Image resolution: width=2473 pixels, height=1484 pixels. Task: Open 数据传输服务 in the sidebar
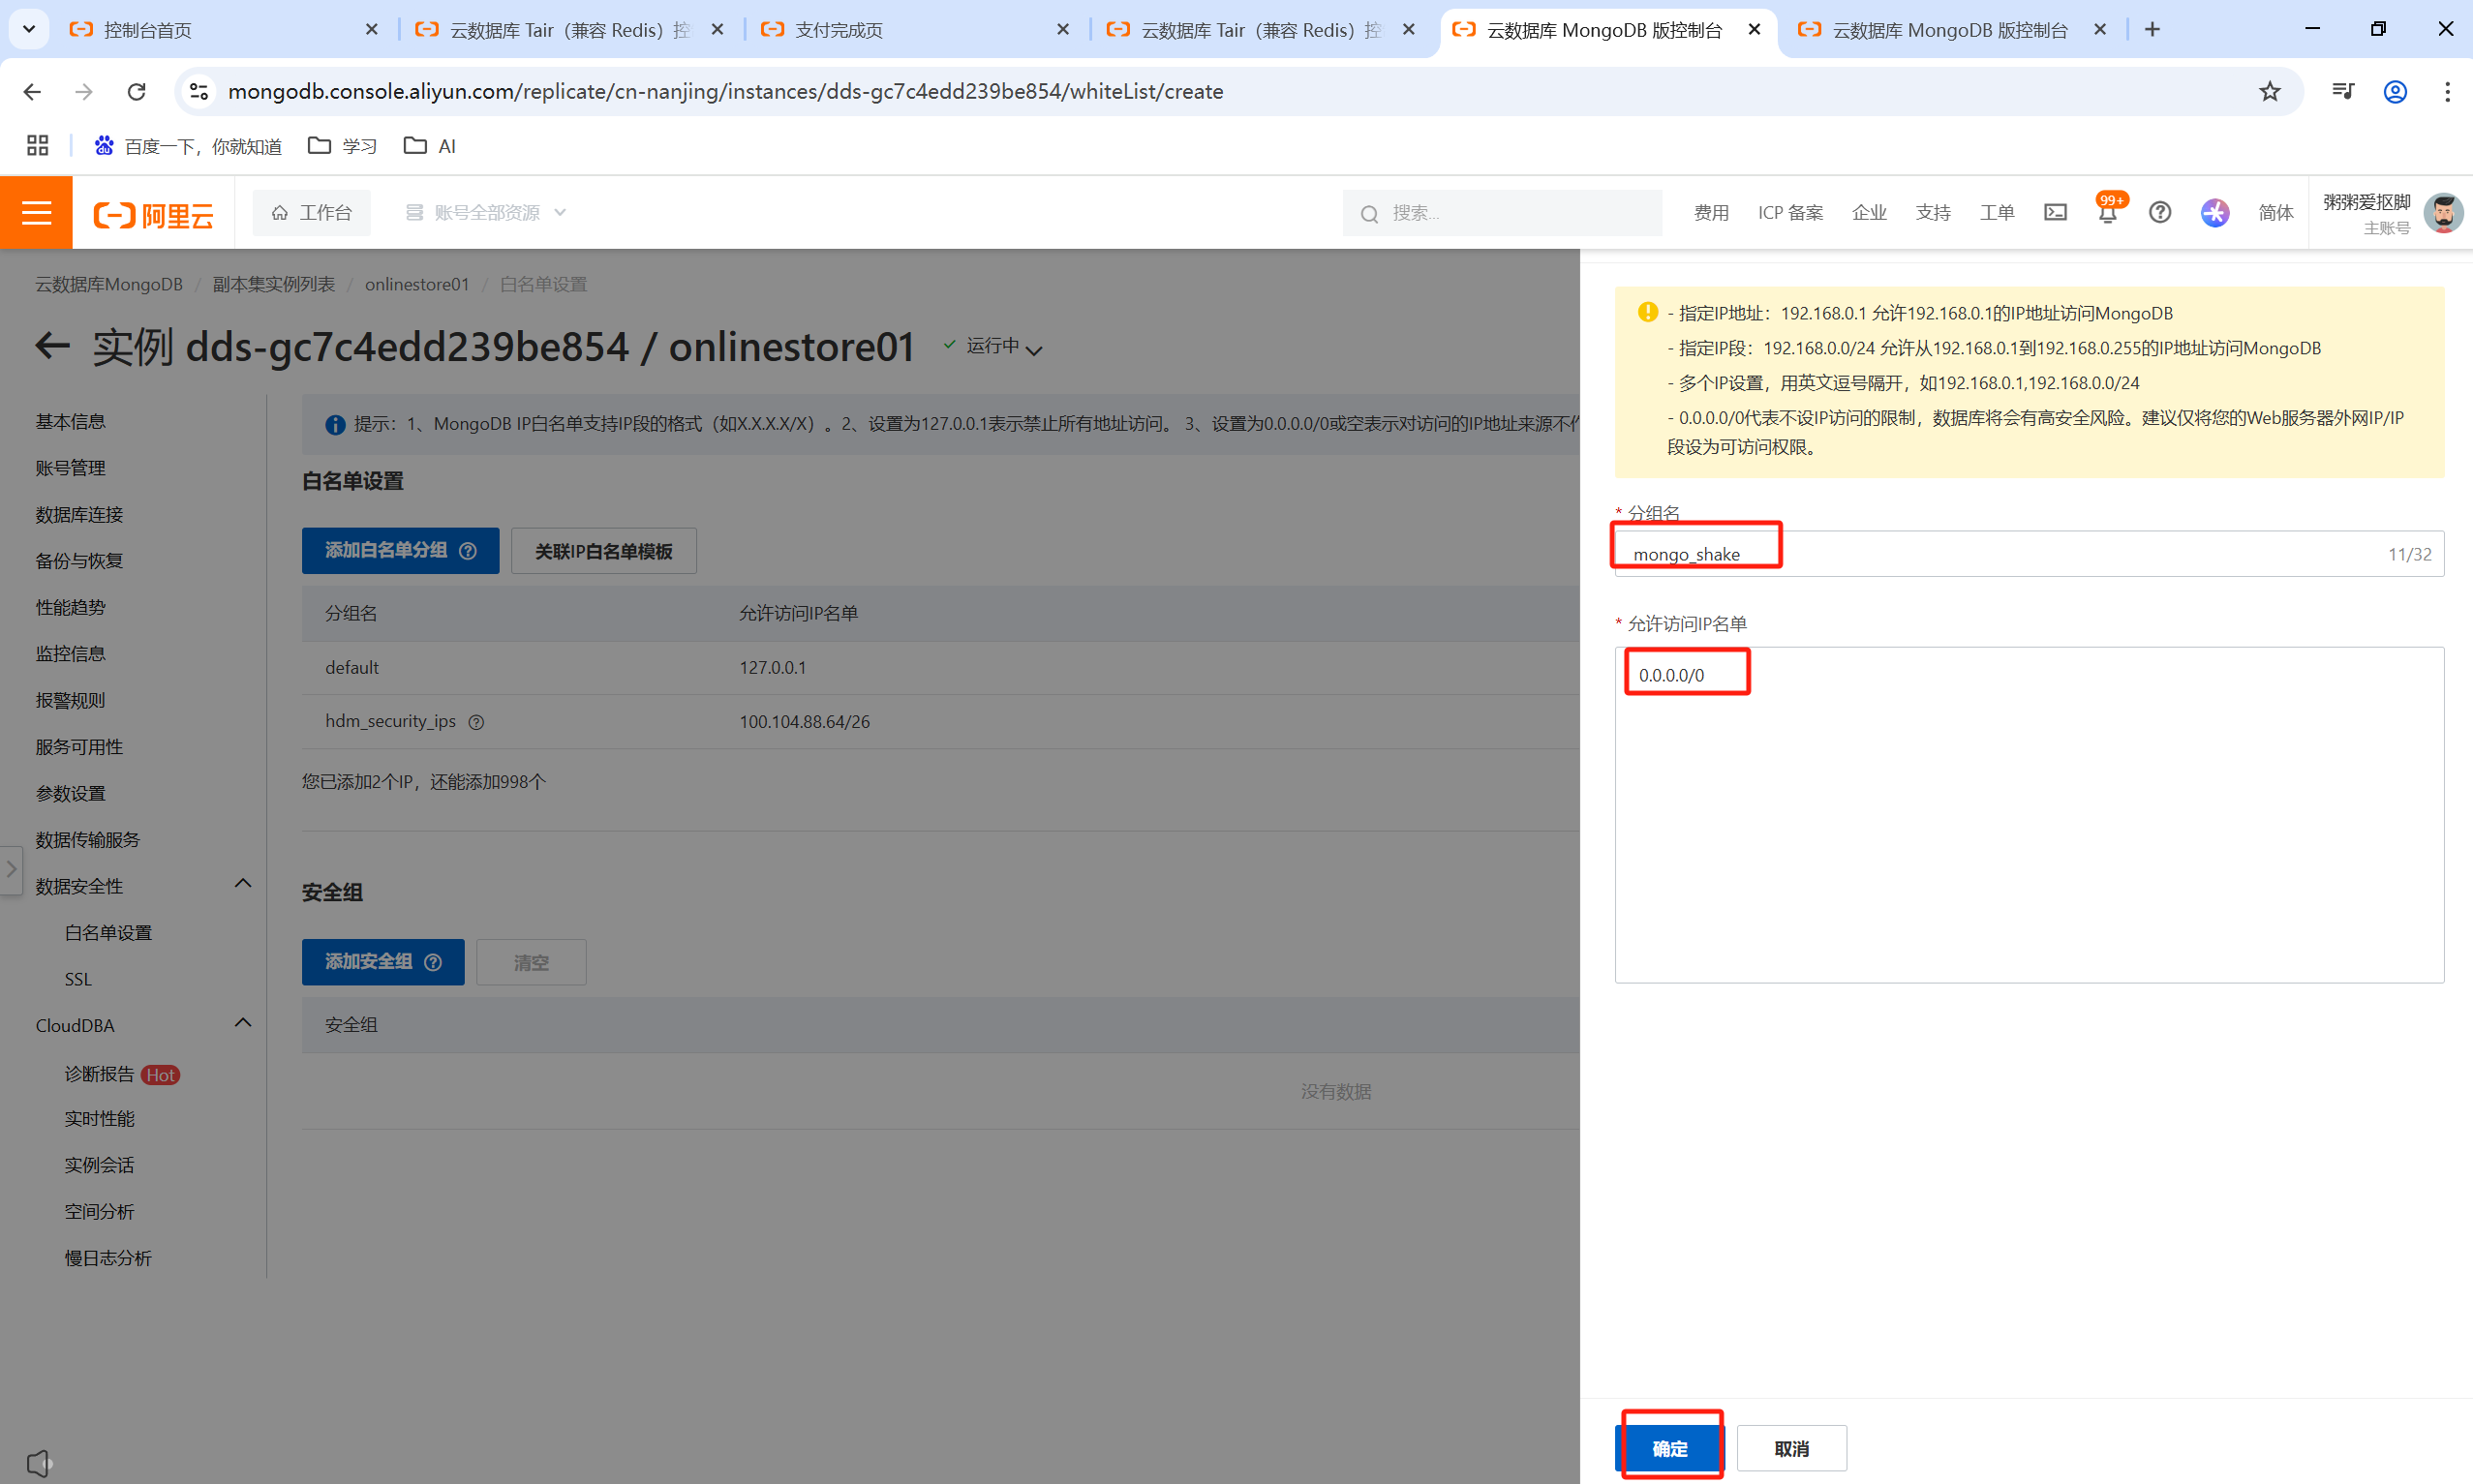pos(88,839)
